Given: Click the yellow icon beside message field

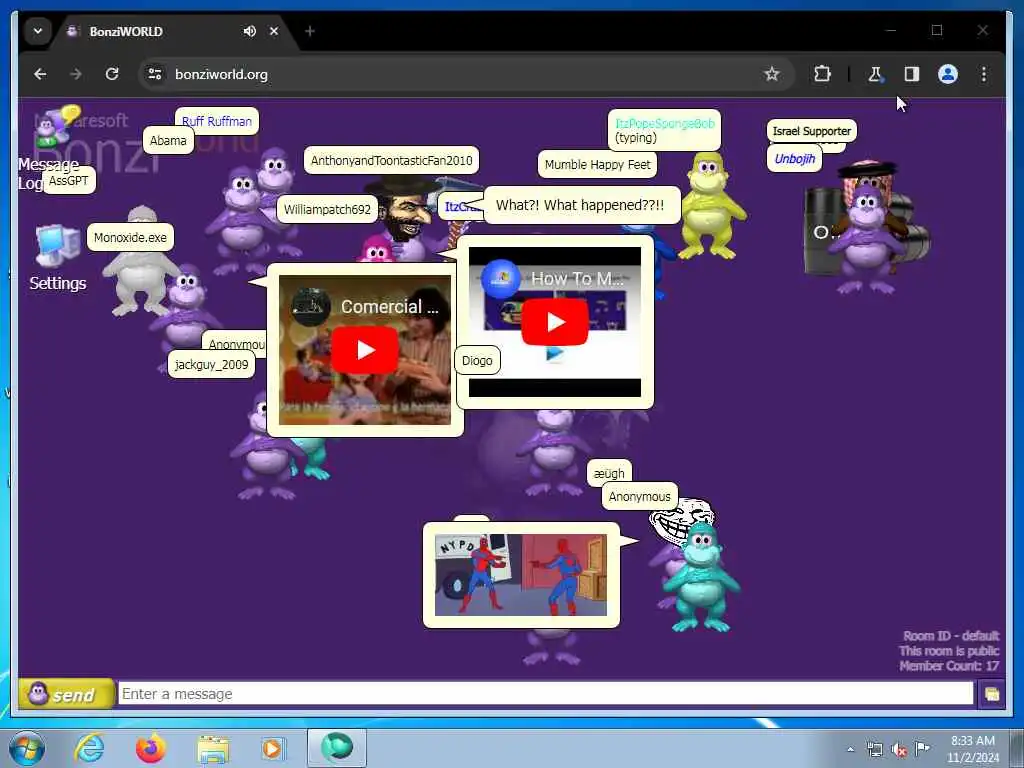Looking at the screenshot, I should pos(991,694).
